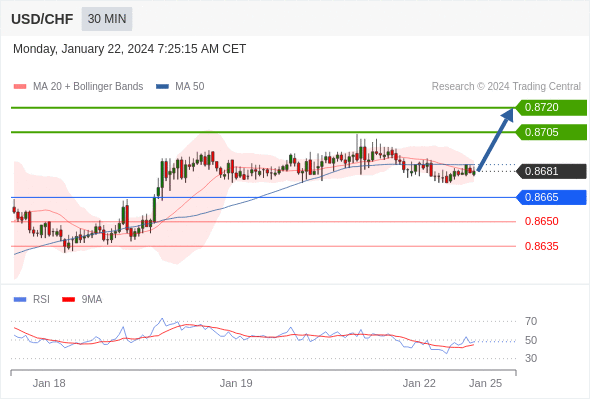Click the pink MA 20 legend swatch
Viewport: 590px width, 400px height.
[x=20, y=87]
